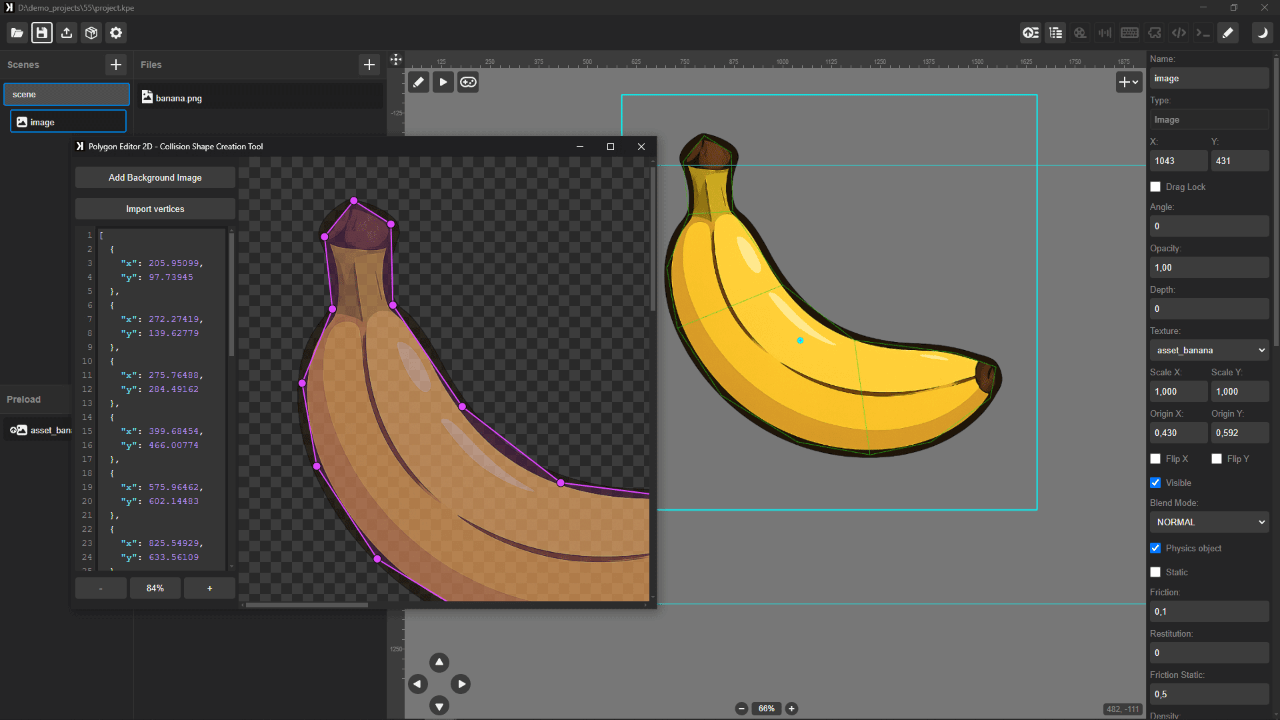The image size is (1280, 720).
Task: Select the scene item in Scenes list
Action: click(x=66, y=94)
